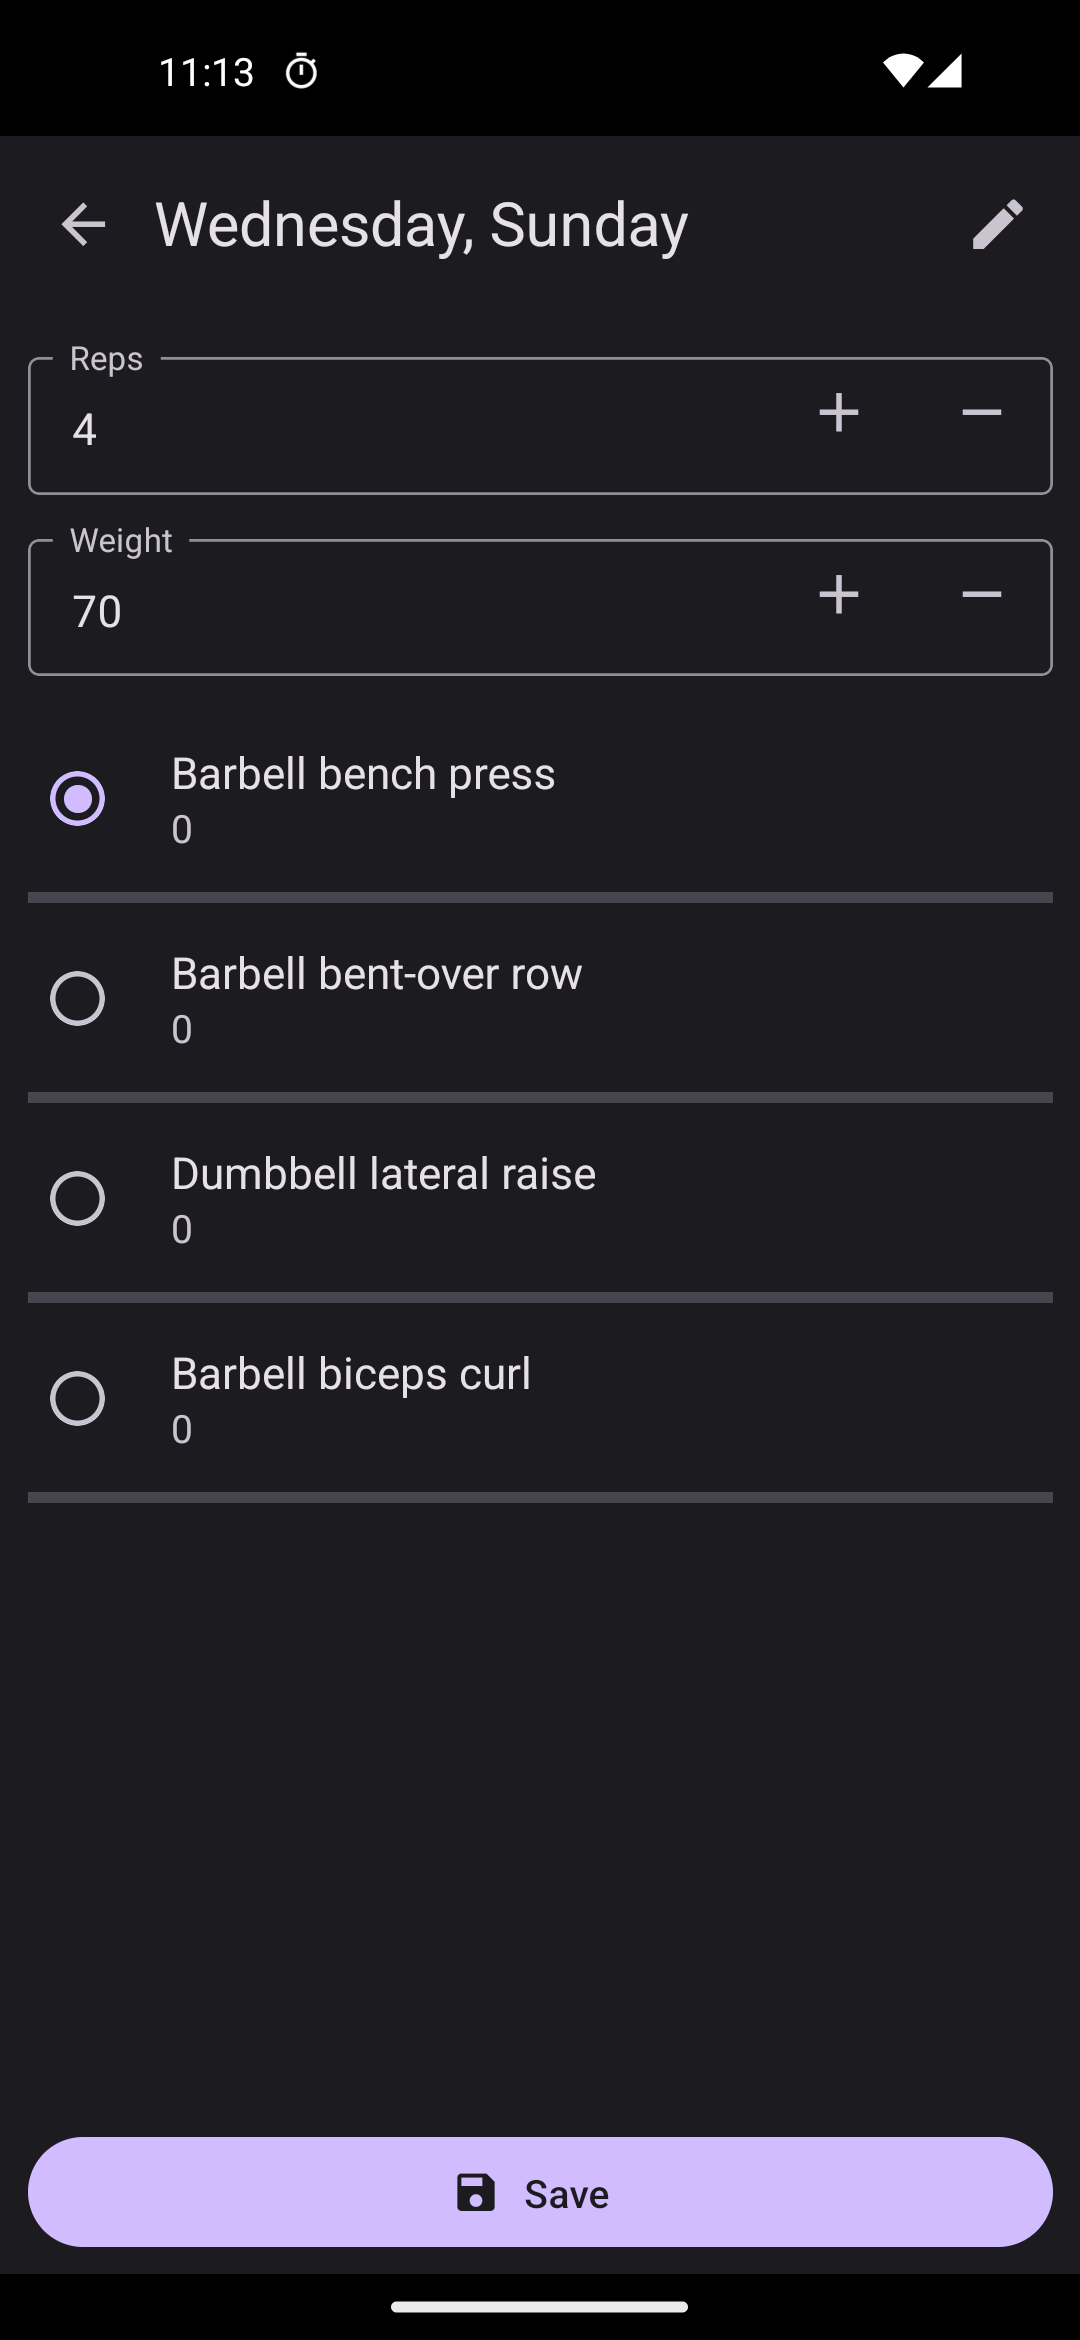The image size is (1080, 2340).
Task: Select Barbell bench press radio button
Action: pyautogui.click(x=78, y=798)
